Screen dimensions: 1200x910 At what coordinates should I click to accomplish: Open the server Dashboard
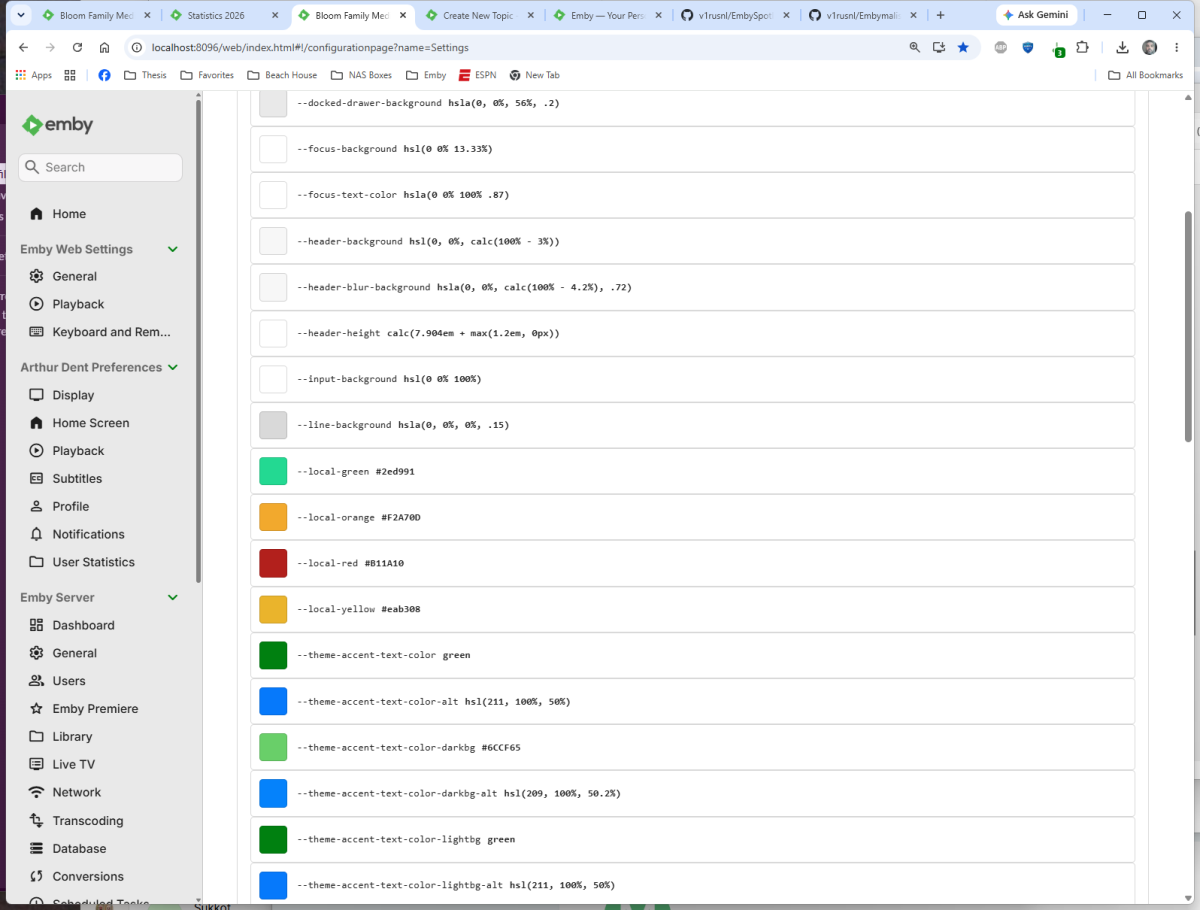pos(83,625)
